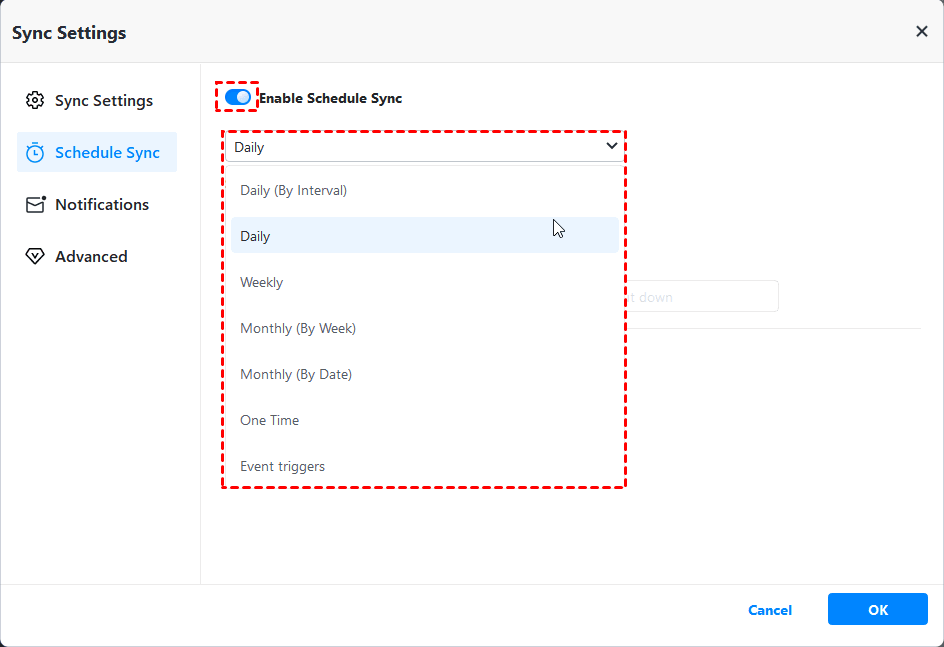Choose Monthly (By Date) schedule
This screenshot has height=647, width=944.
(x=296, y=375)
